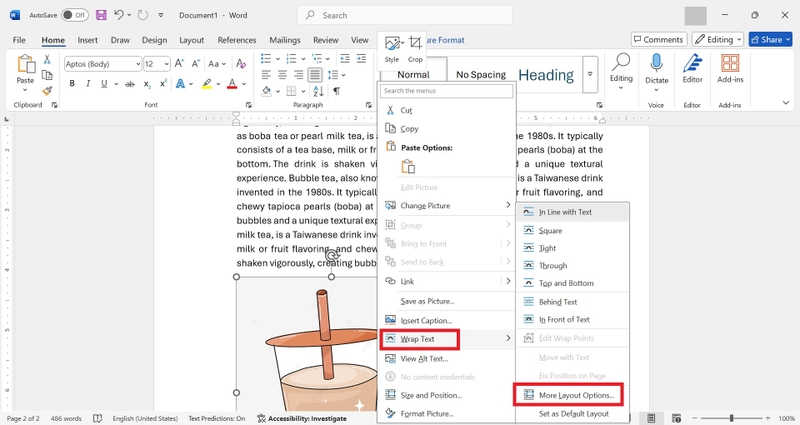Open the font name dropdown
The height and width of the screenshot is (425, 800).
click(x=138, y=64)
